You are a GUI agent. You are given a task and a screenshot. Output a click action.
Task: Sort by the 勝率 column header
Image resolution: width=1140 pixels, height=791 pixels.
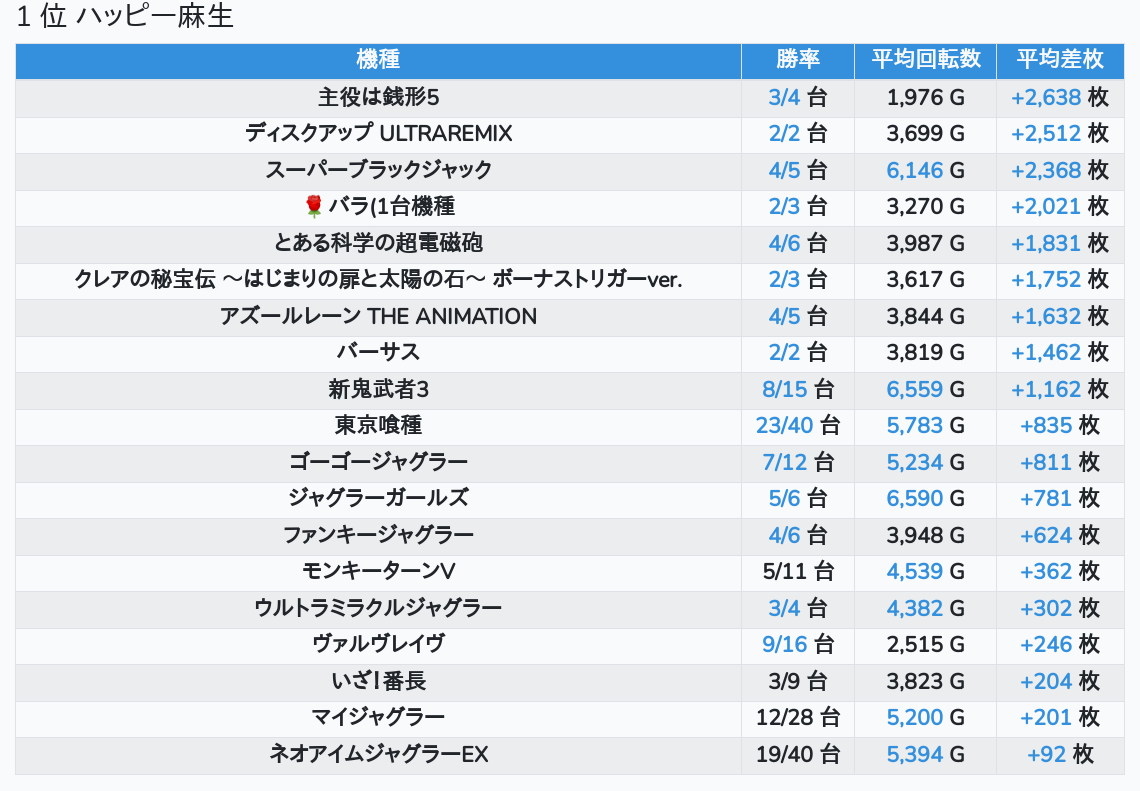pos(797,59)
